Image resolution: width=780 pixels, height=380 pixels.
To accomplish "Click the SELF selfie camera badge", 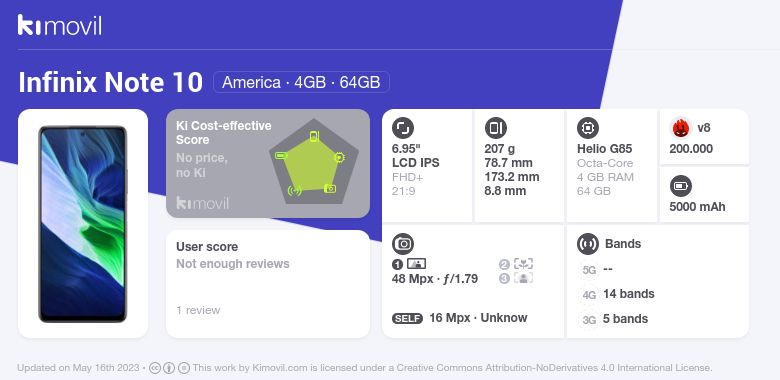I will pyautogui.click(x=407, y=318).
